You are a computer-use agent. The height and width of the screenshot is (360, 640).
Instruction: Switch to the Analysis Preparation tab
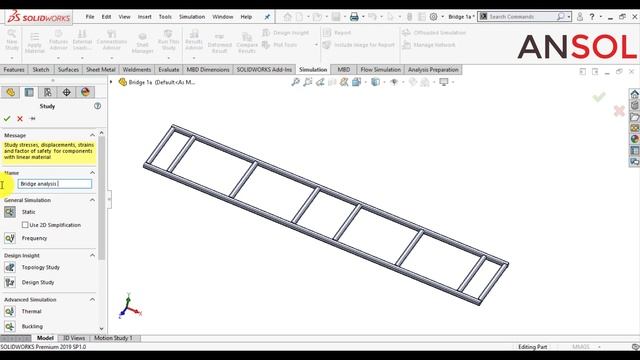click(433, 70)
